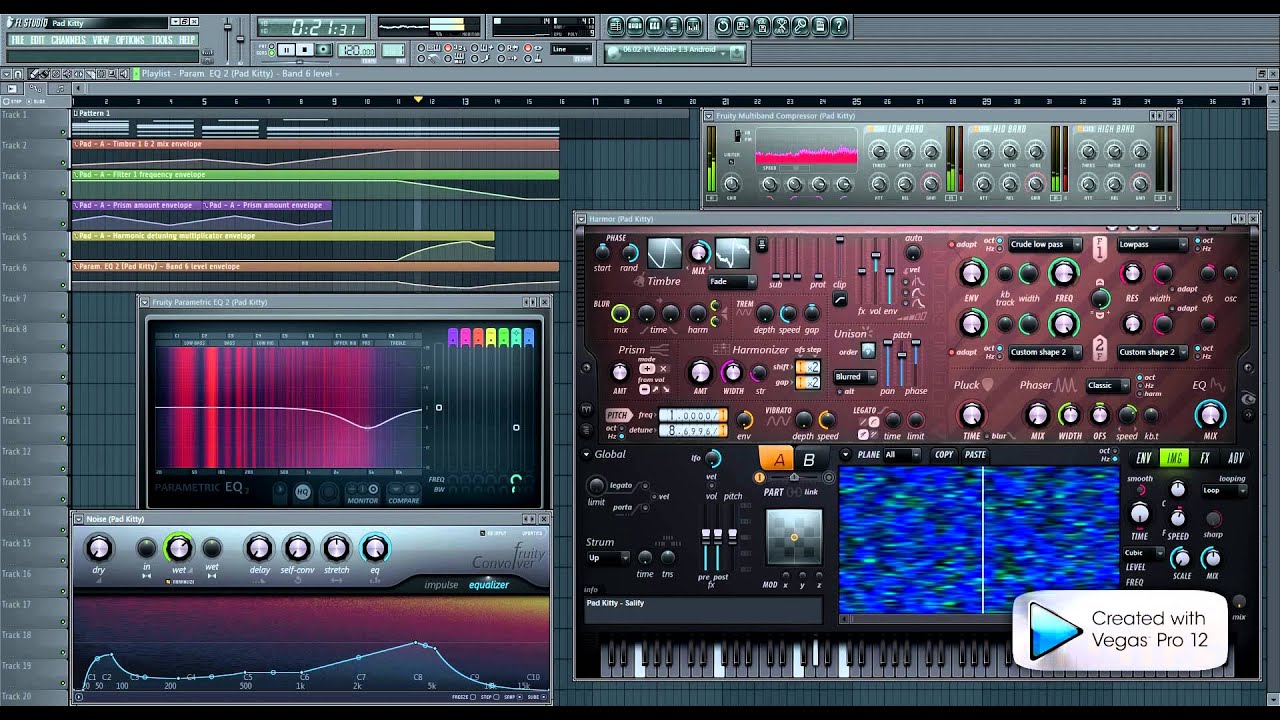This screenshot has width=1280, height=720.
Task: Open the Line snap dropdown
Action: [x=570, y=49]
